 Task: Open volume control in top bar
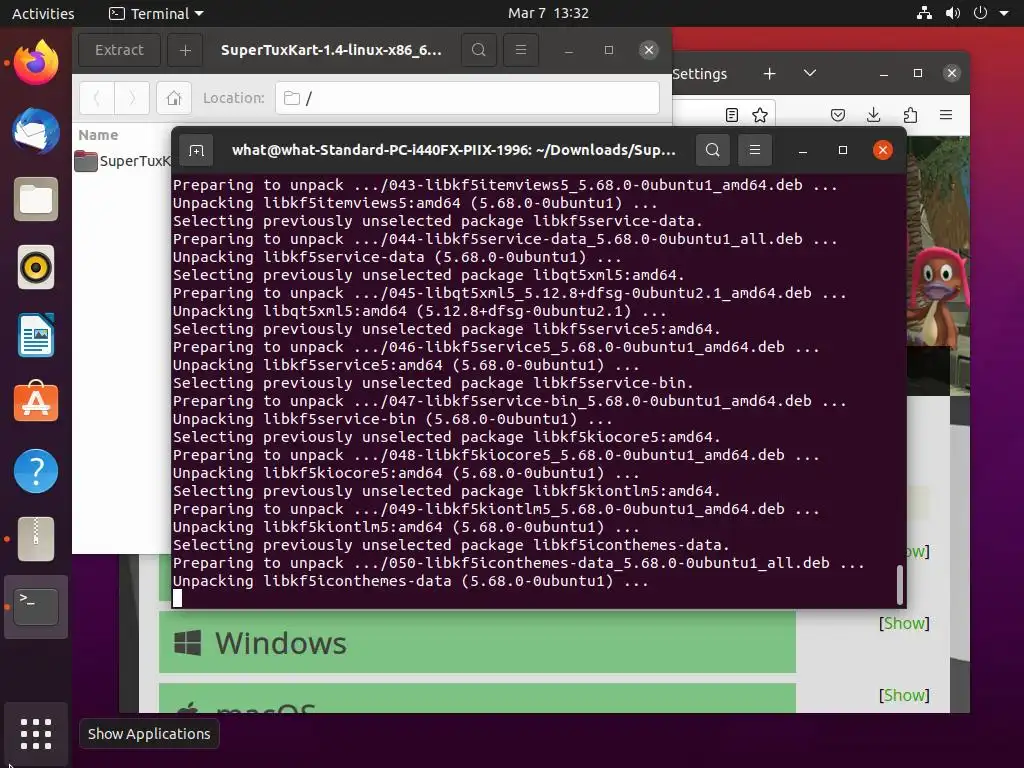coord(953,13)
